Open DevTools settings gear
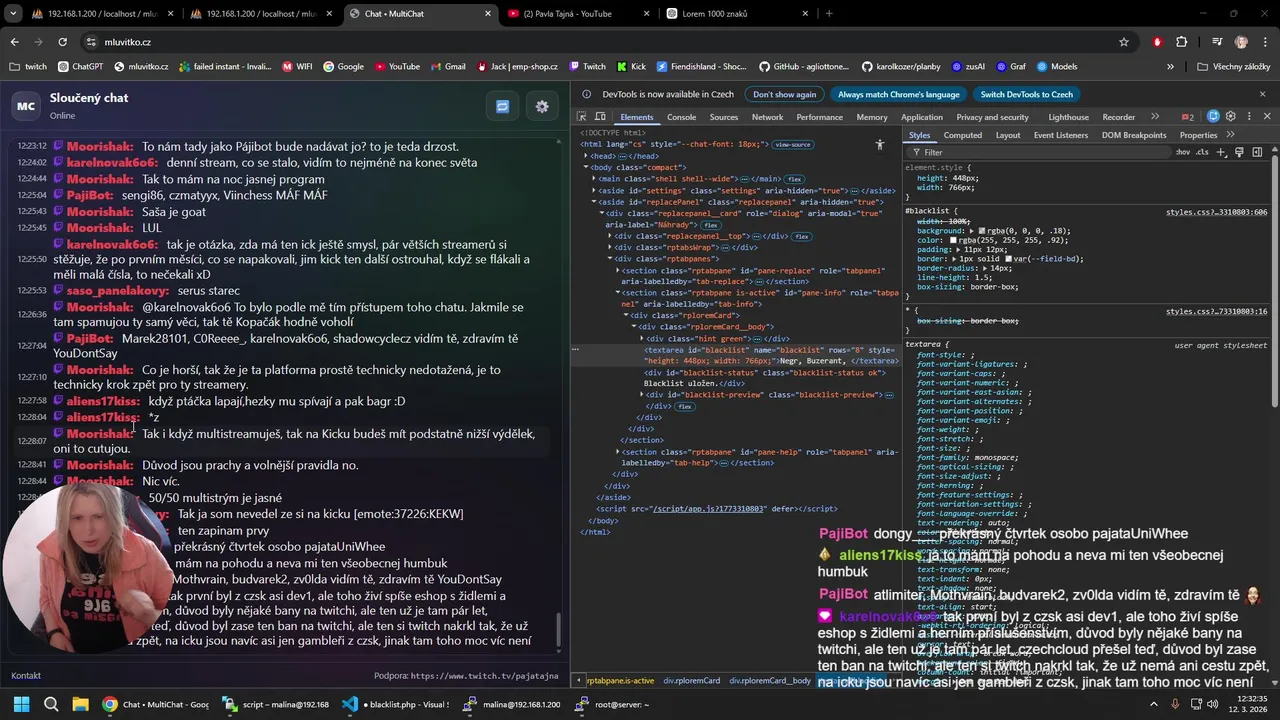Screen dimensions: 1280x720 tap(1231, 116)
